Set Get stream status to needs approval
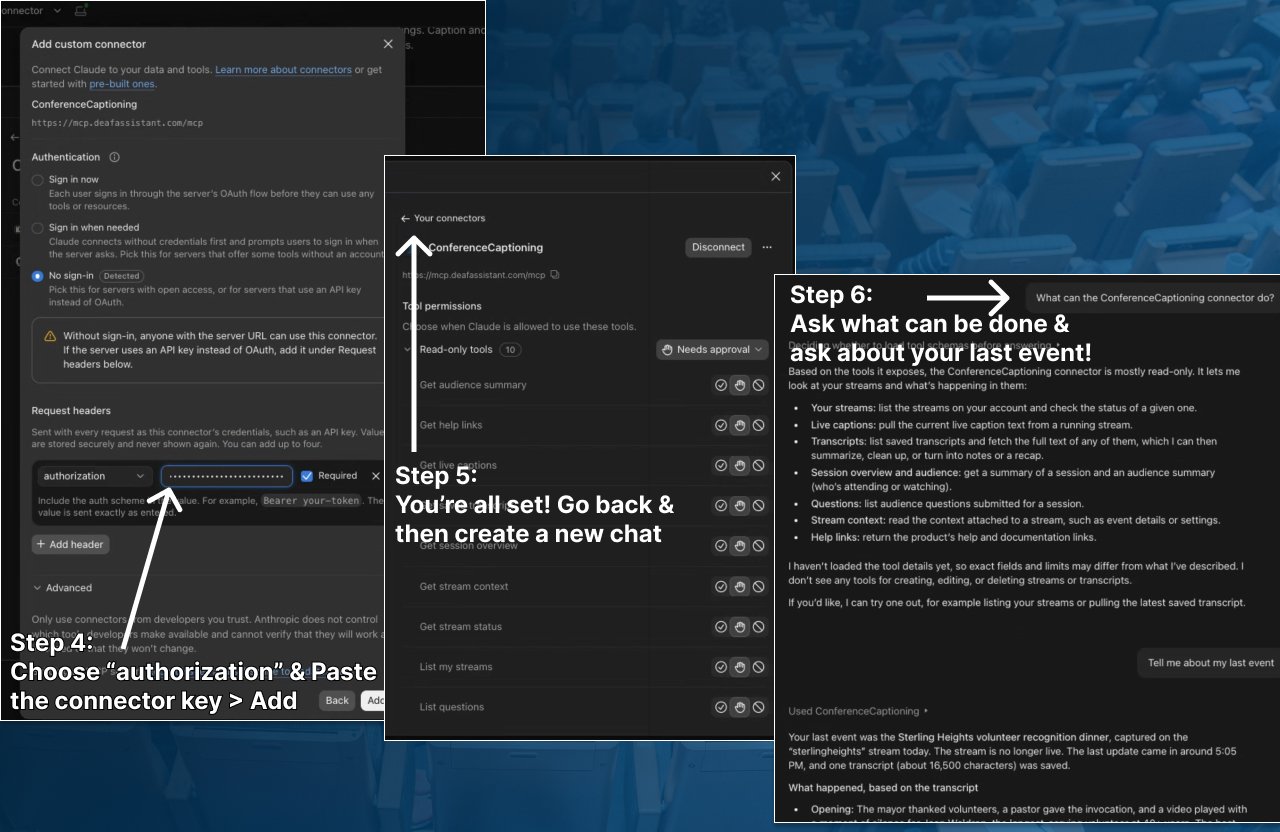Screen dimensions: 1280x832 point(740,627)
